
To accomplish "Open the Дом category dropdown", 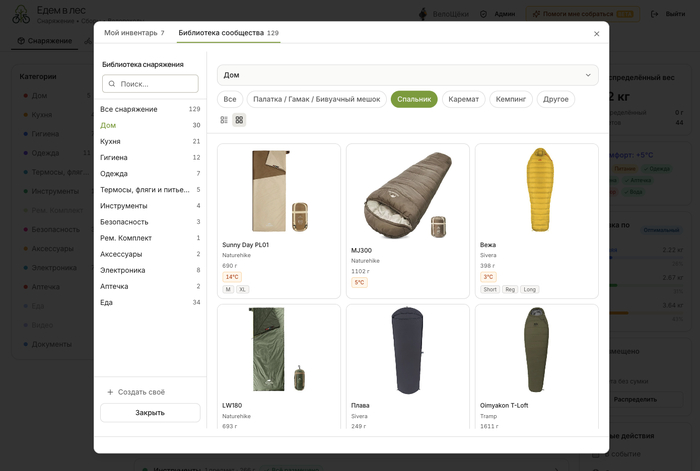I will tap(408, 75).
